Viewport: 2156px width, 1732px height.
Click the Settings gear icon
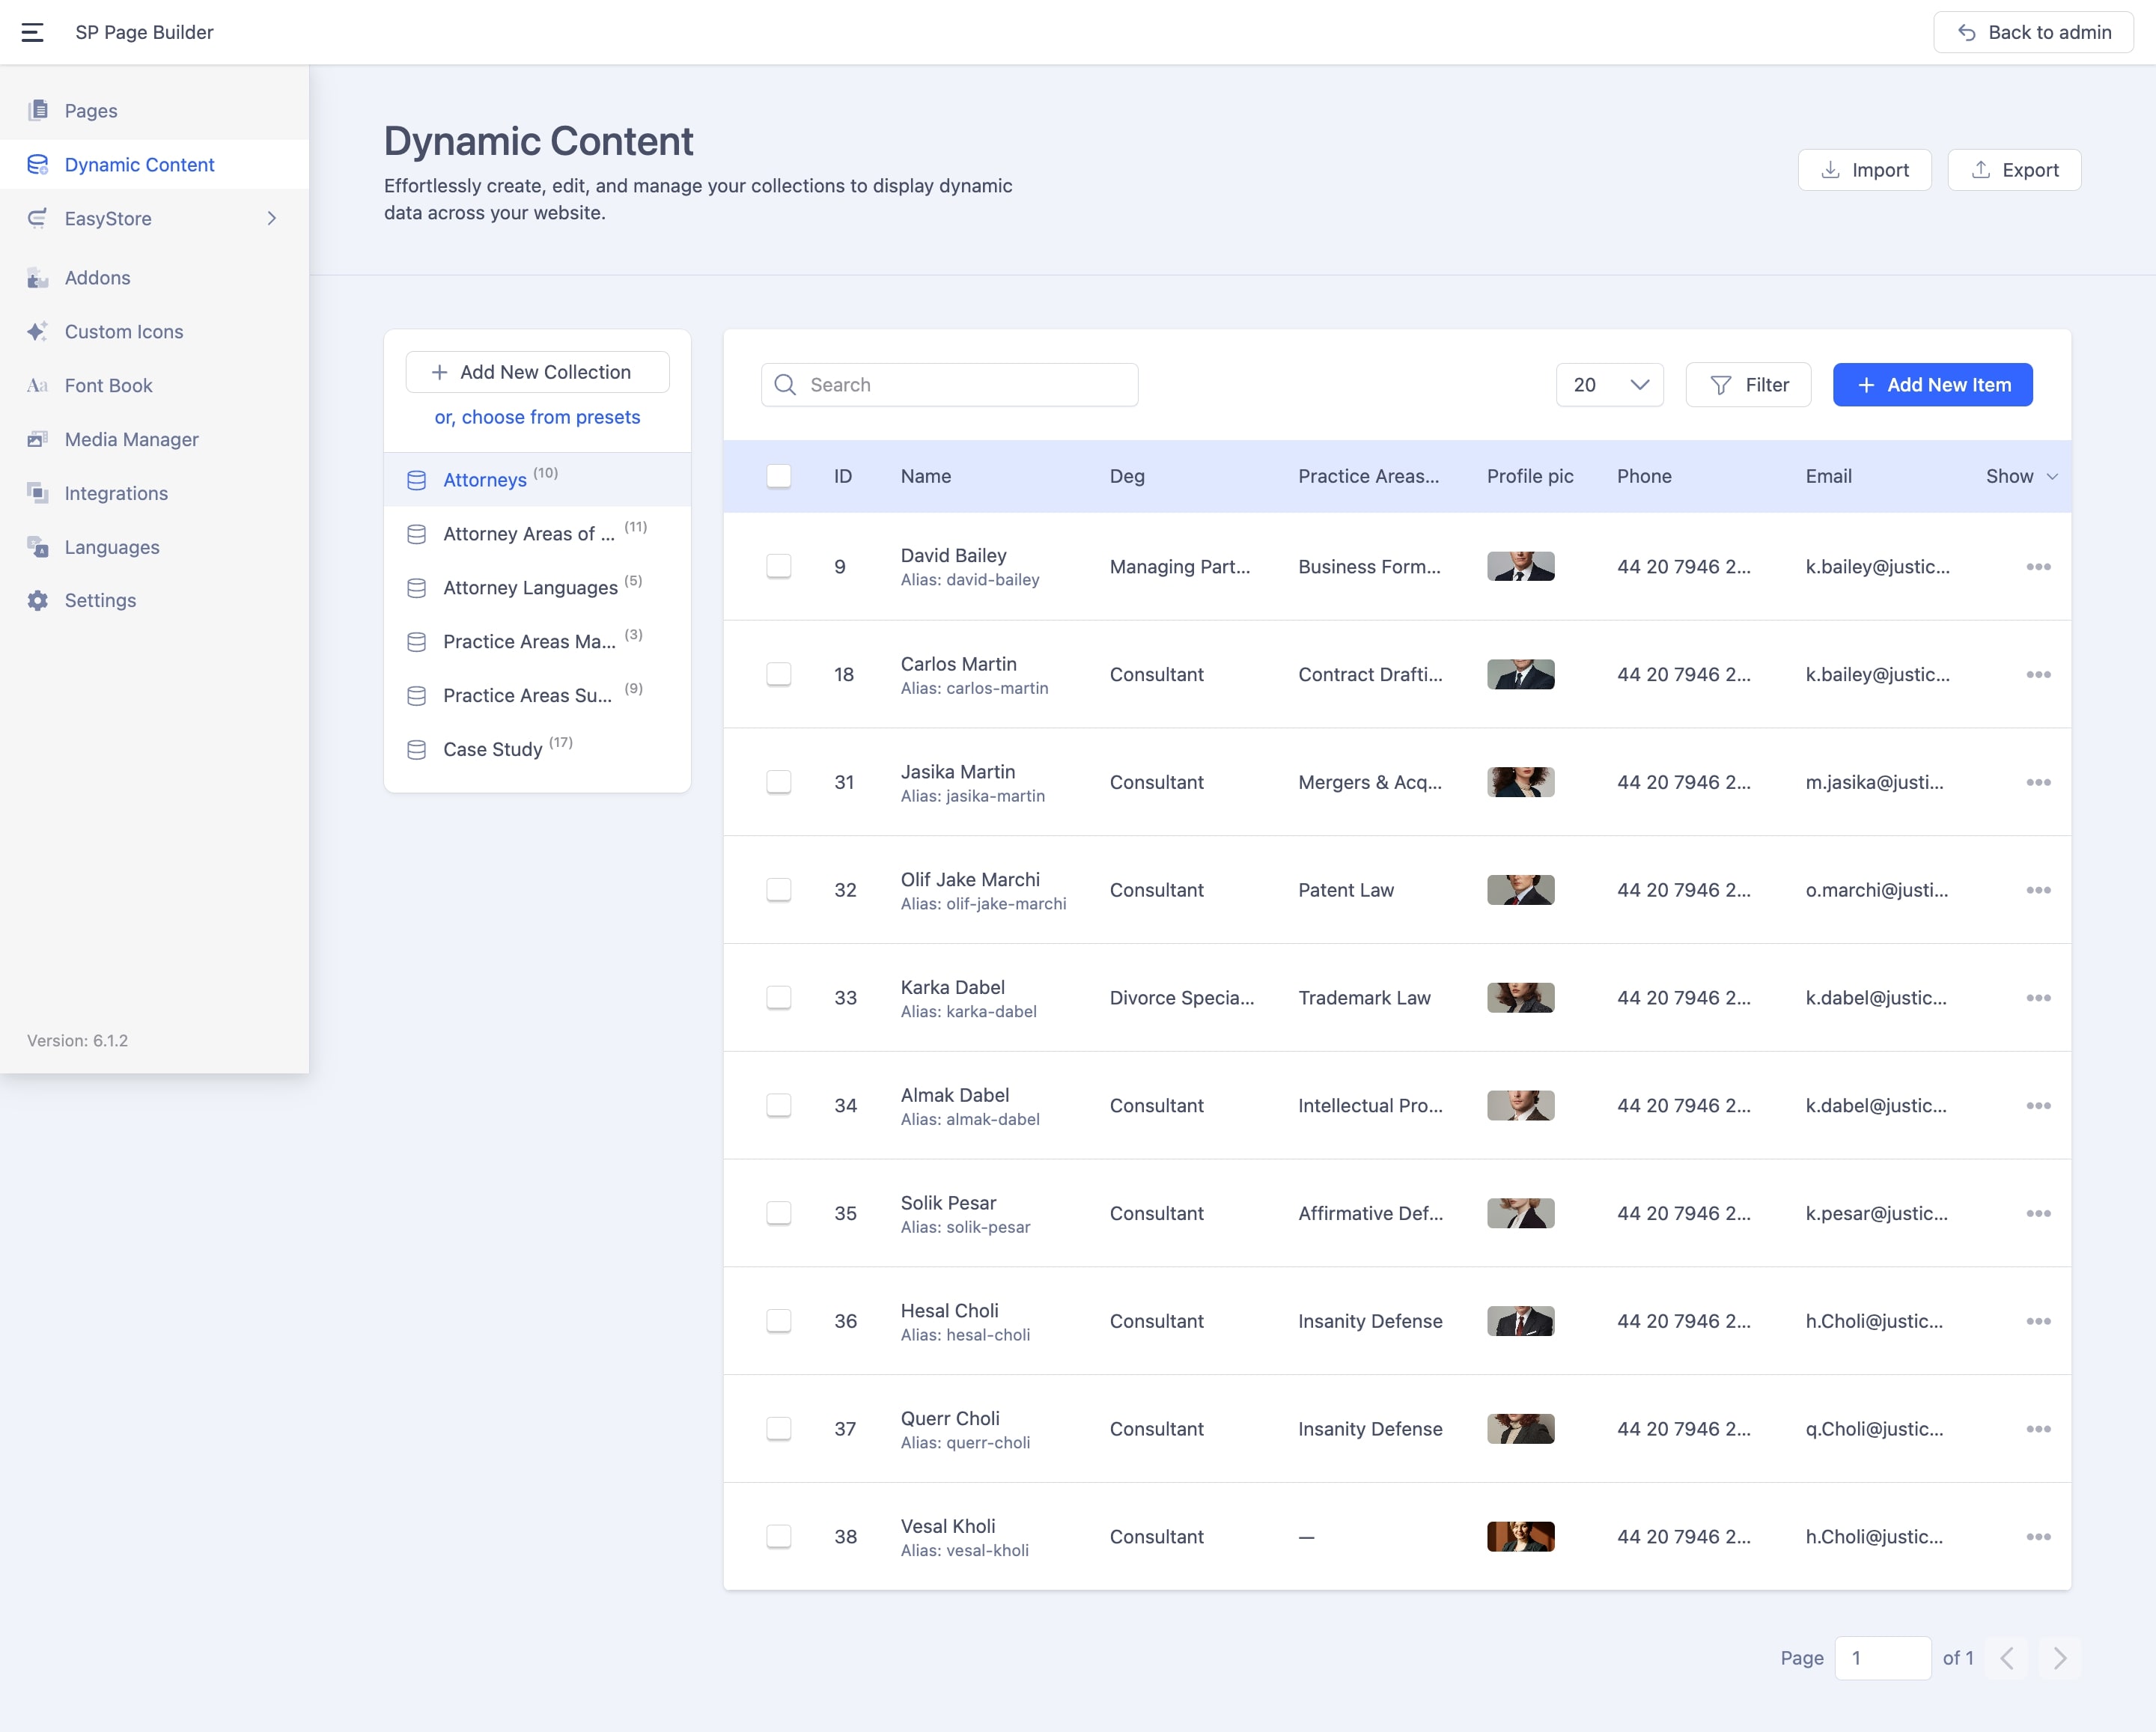(x=38, y=601)
